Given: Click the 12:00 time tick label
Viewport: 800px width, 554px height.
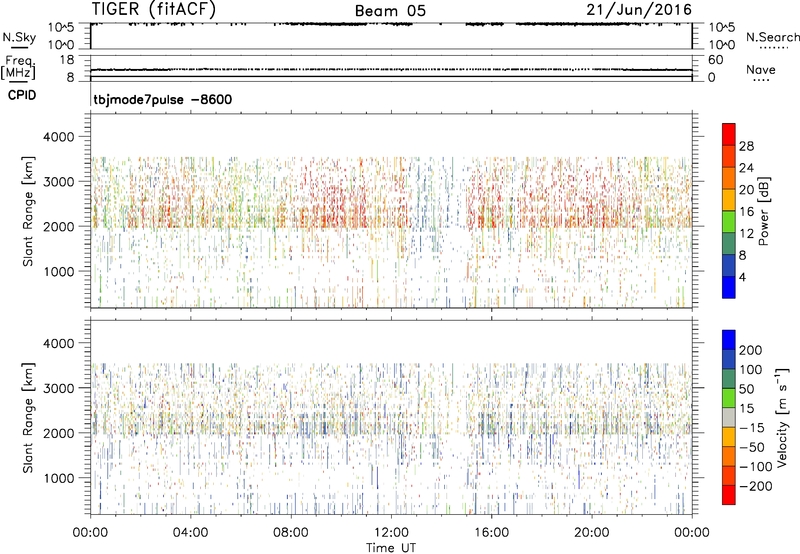Looking at the screenshot, I should 391,533.
